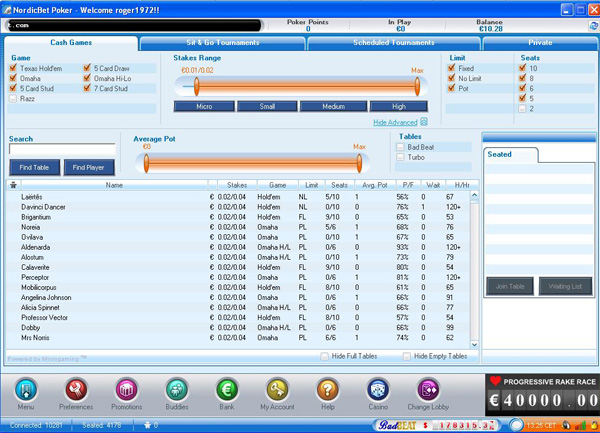
Task: Click the Small stakes button
Action: coord(267,106)
